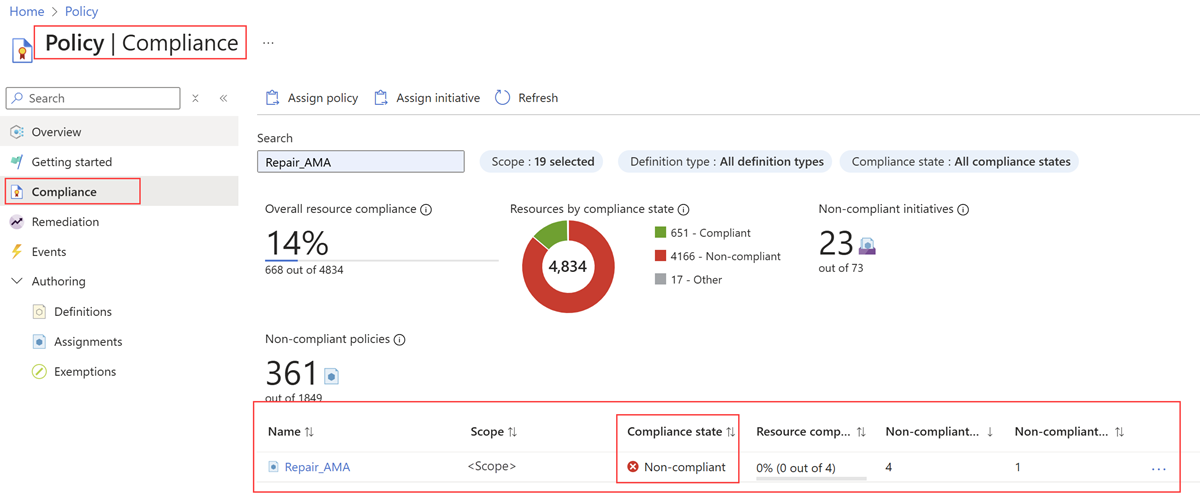This screenshot has height=496, width=1200.
Task: Click the policy icon beside the number 361
Action: click(331, 377)
